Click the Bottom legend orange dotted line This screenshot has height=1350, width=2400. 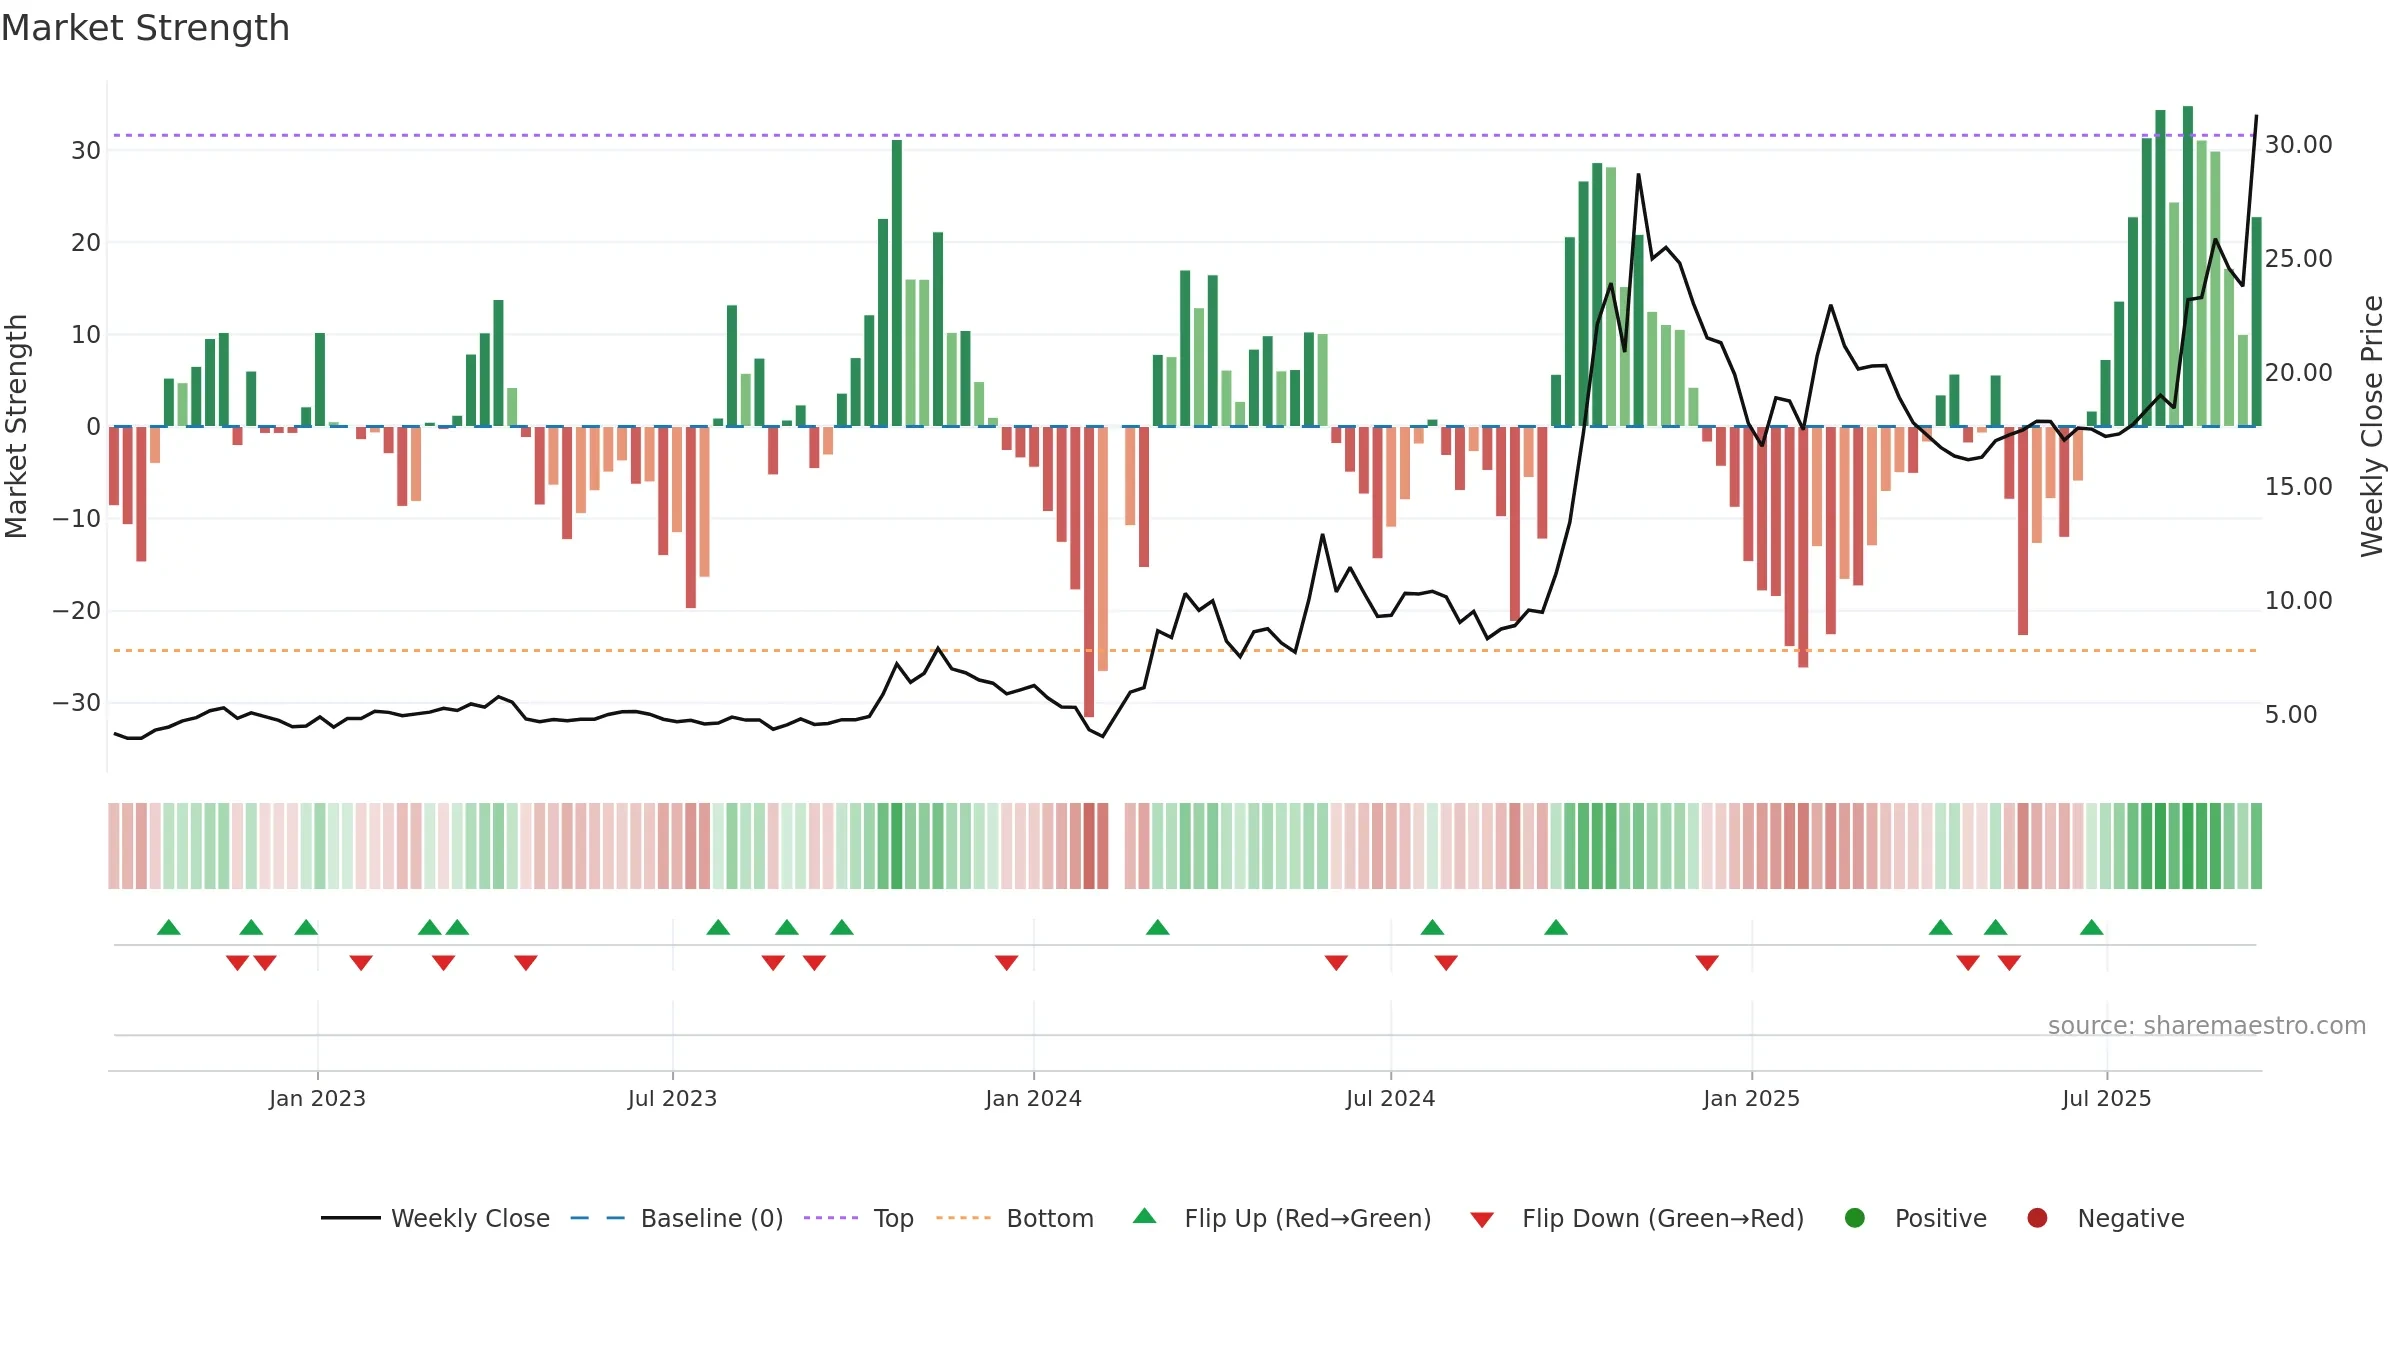click(x=963, y=1218)
